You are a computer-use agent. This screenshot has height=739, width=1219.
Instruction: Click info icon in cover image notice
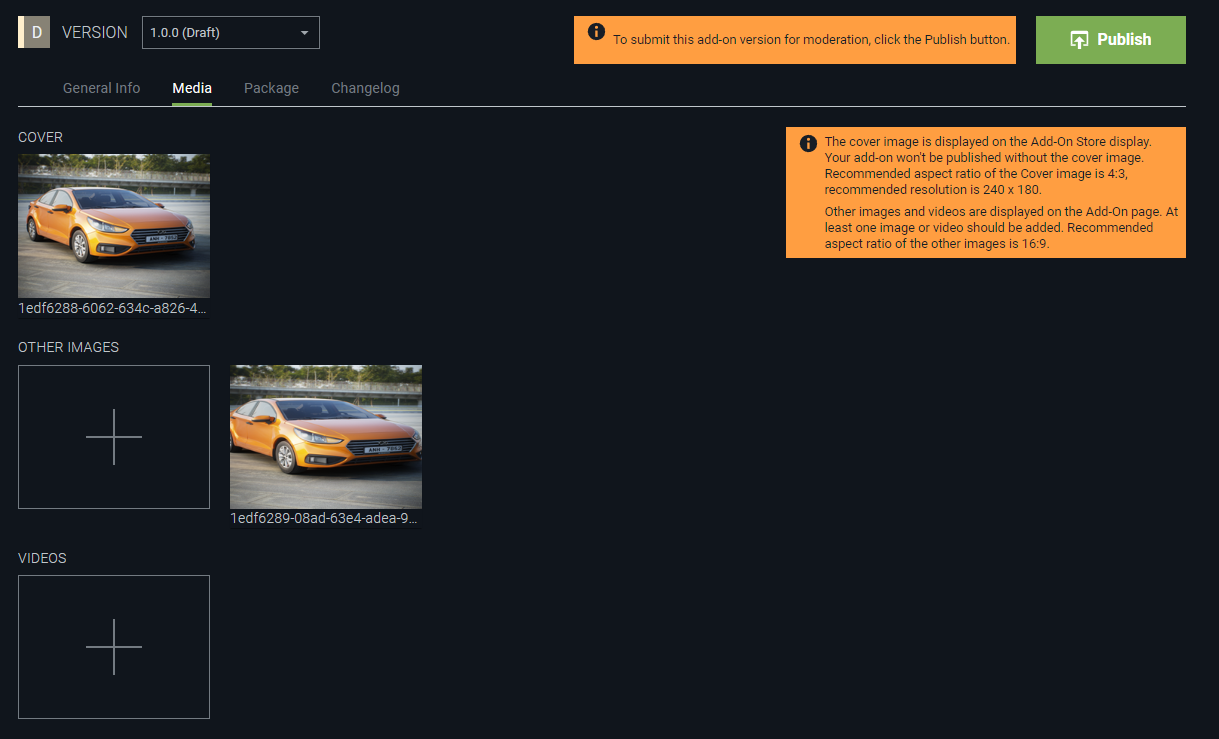pyautogui.click(x=808, y=144)
